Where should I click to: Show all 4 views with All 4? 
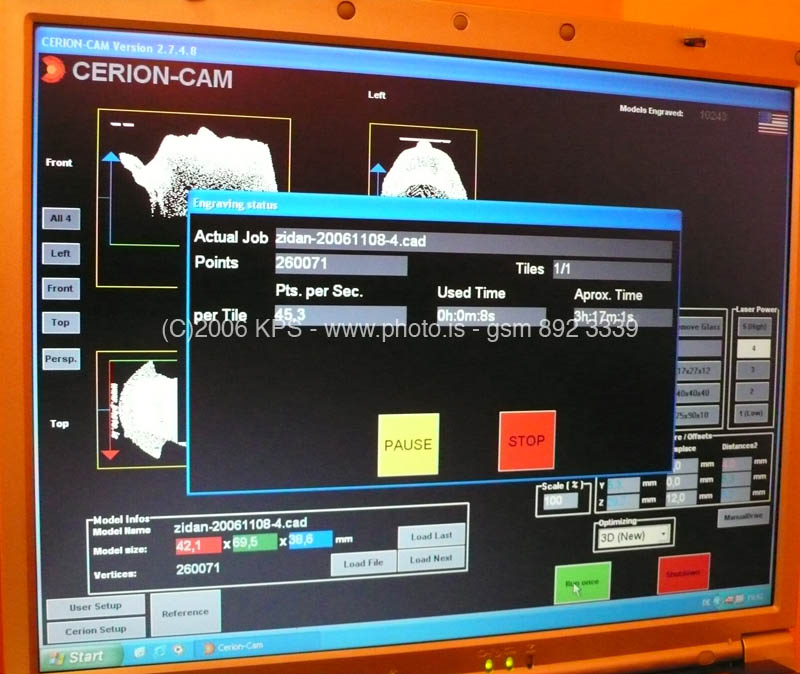pos(61,218)
